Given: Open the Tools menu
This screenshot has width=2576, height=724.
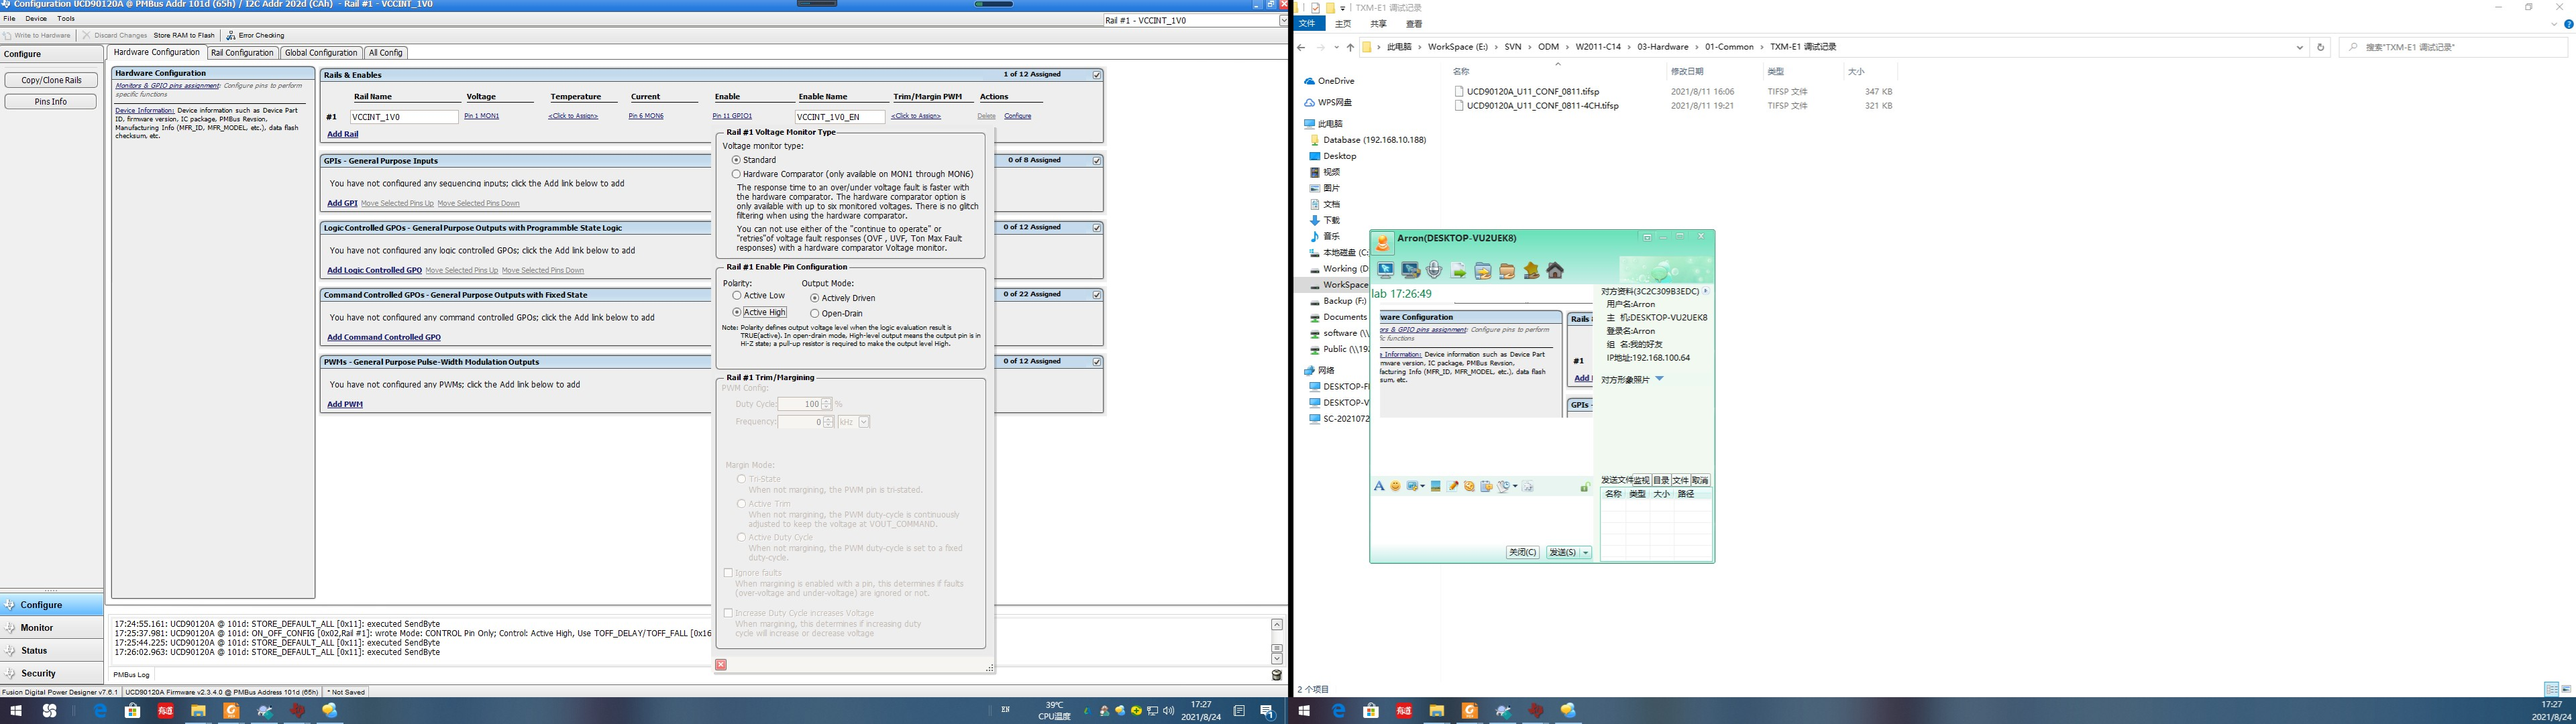Looking at the screenshot, I should coord(66,19).
